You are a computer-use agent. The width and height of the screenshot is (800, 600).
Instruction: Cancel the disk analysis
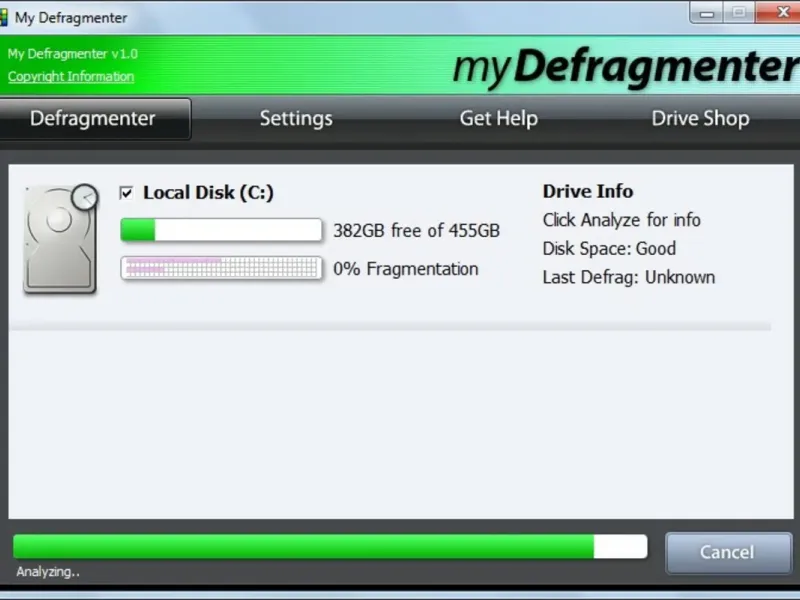coord(729,553)
